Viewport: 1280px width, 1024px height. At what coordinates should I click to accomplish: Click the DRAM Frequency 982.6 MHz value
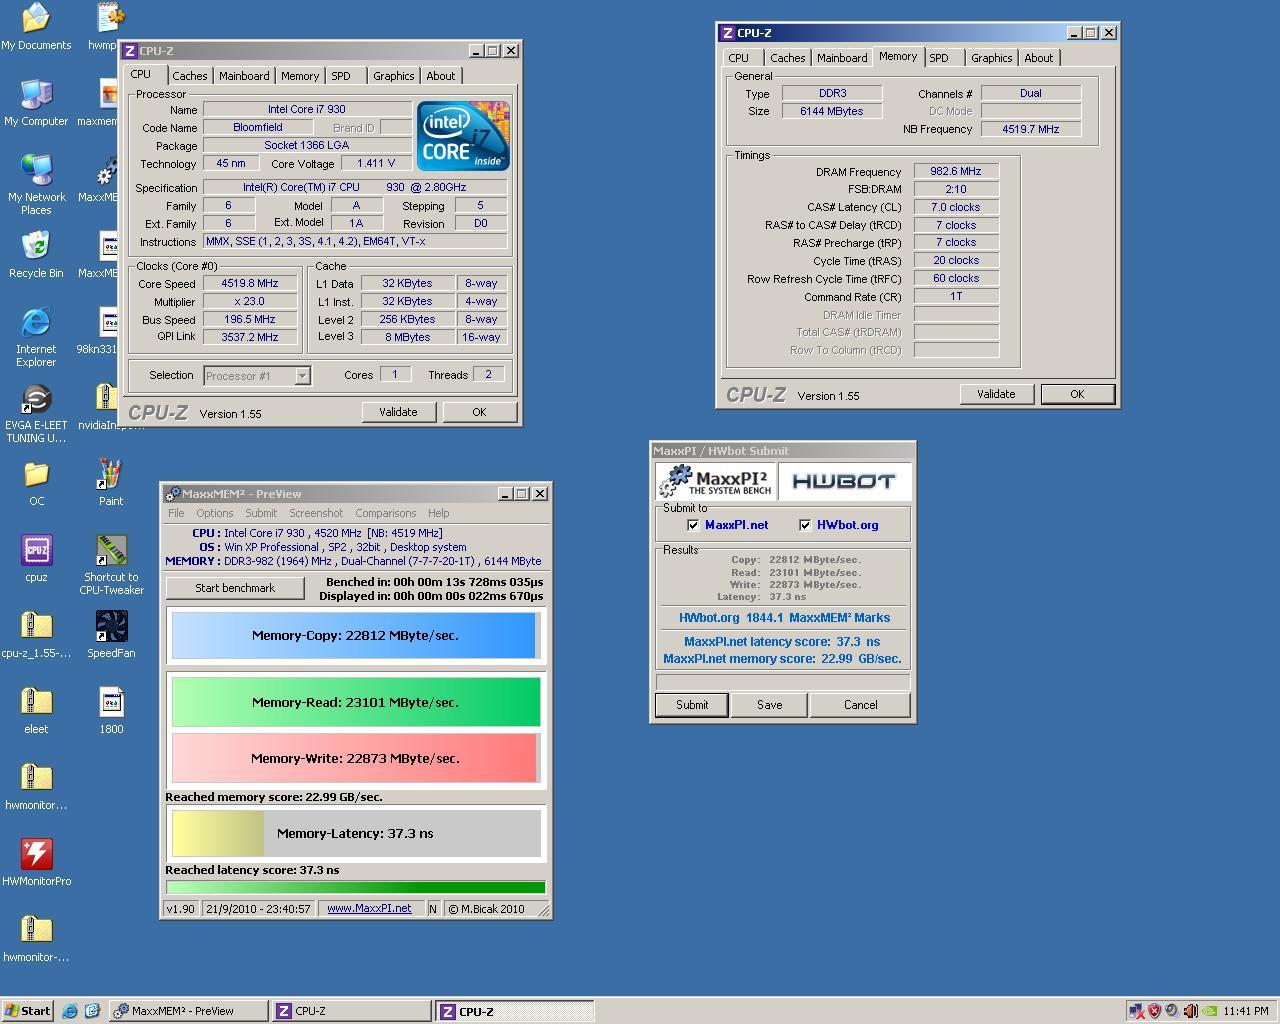click(x=955, y=172)
